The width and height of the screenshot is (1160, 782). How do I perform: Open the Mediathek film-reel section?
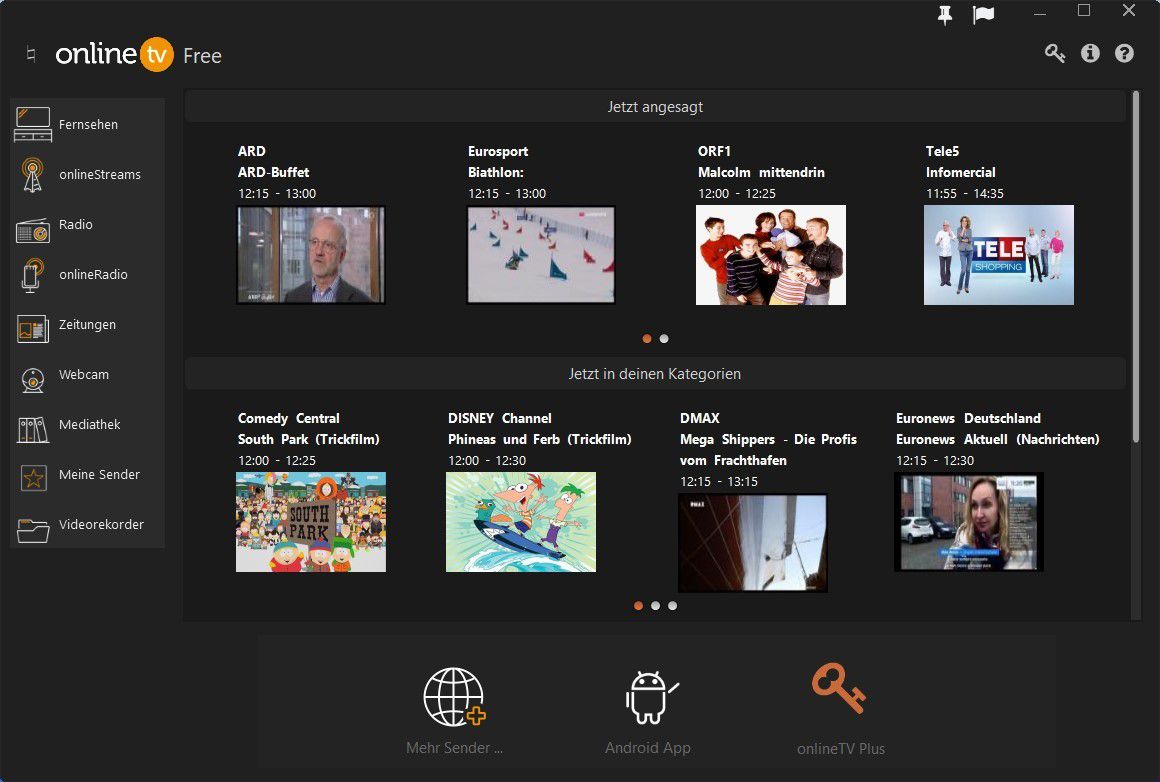tap(89, 424)
